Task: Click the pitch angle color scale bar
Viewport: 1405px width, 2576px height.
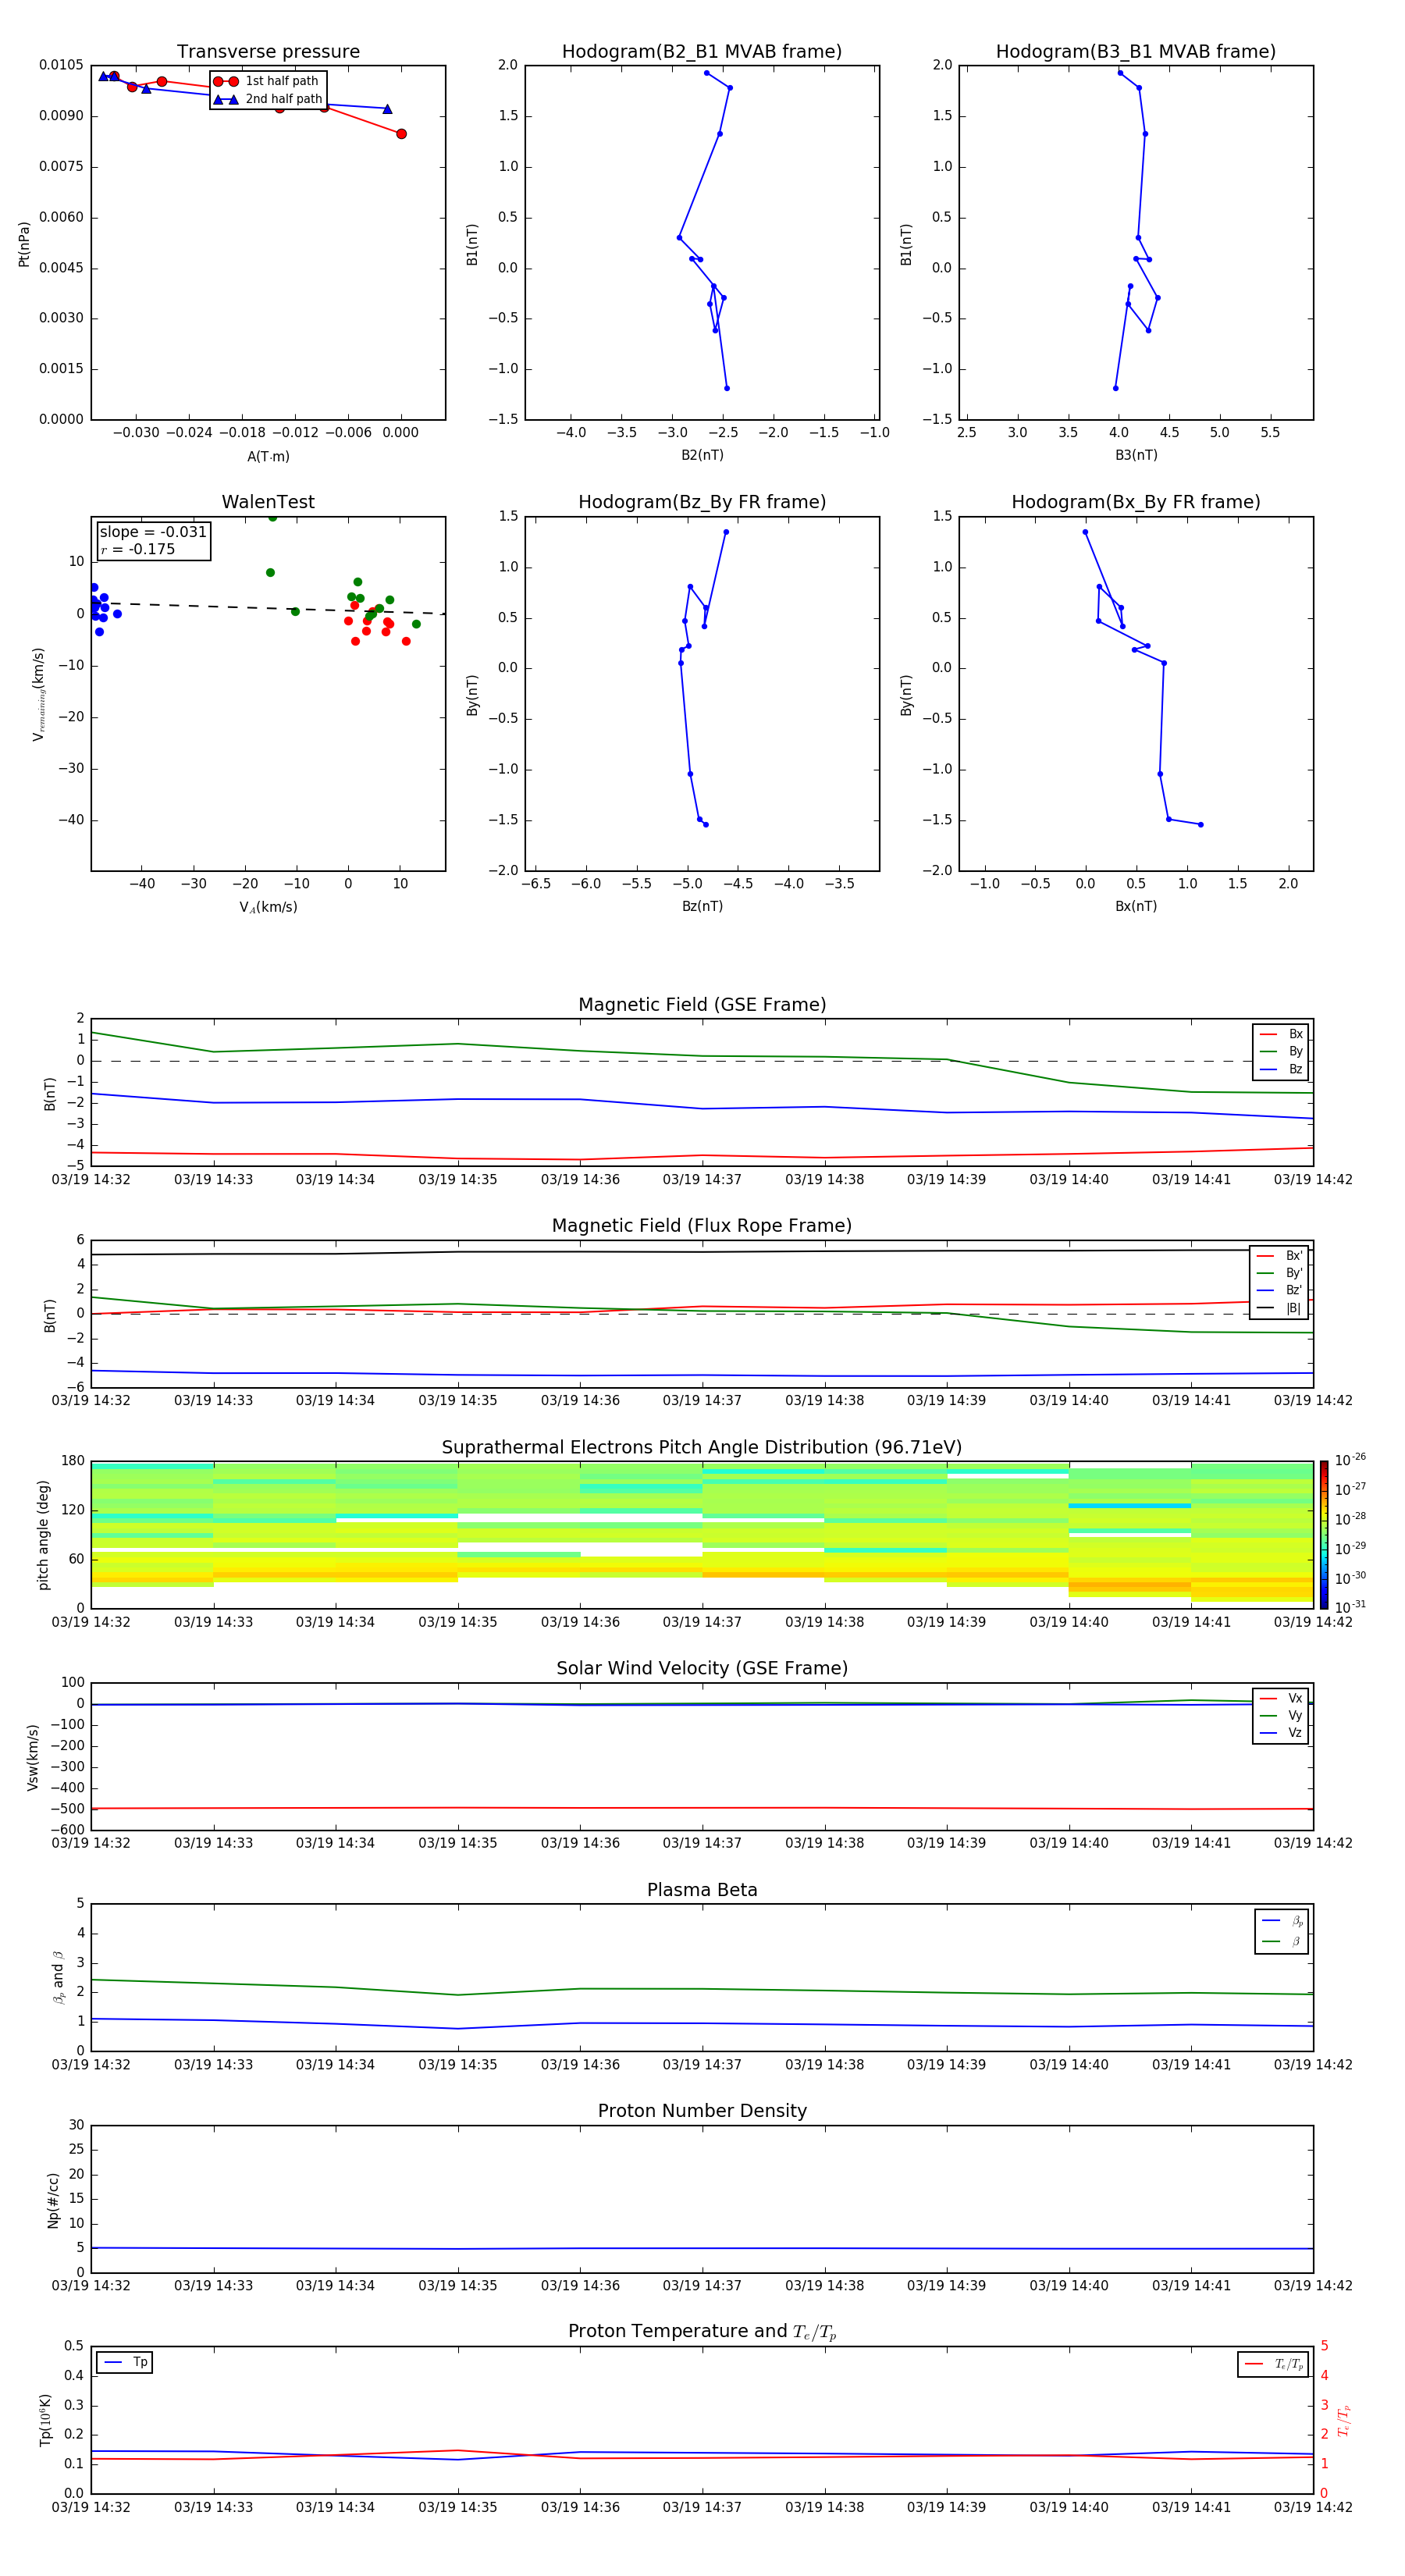Action: point(1324,1535)
